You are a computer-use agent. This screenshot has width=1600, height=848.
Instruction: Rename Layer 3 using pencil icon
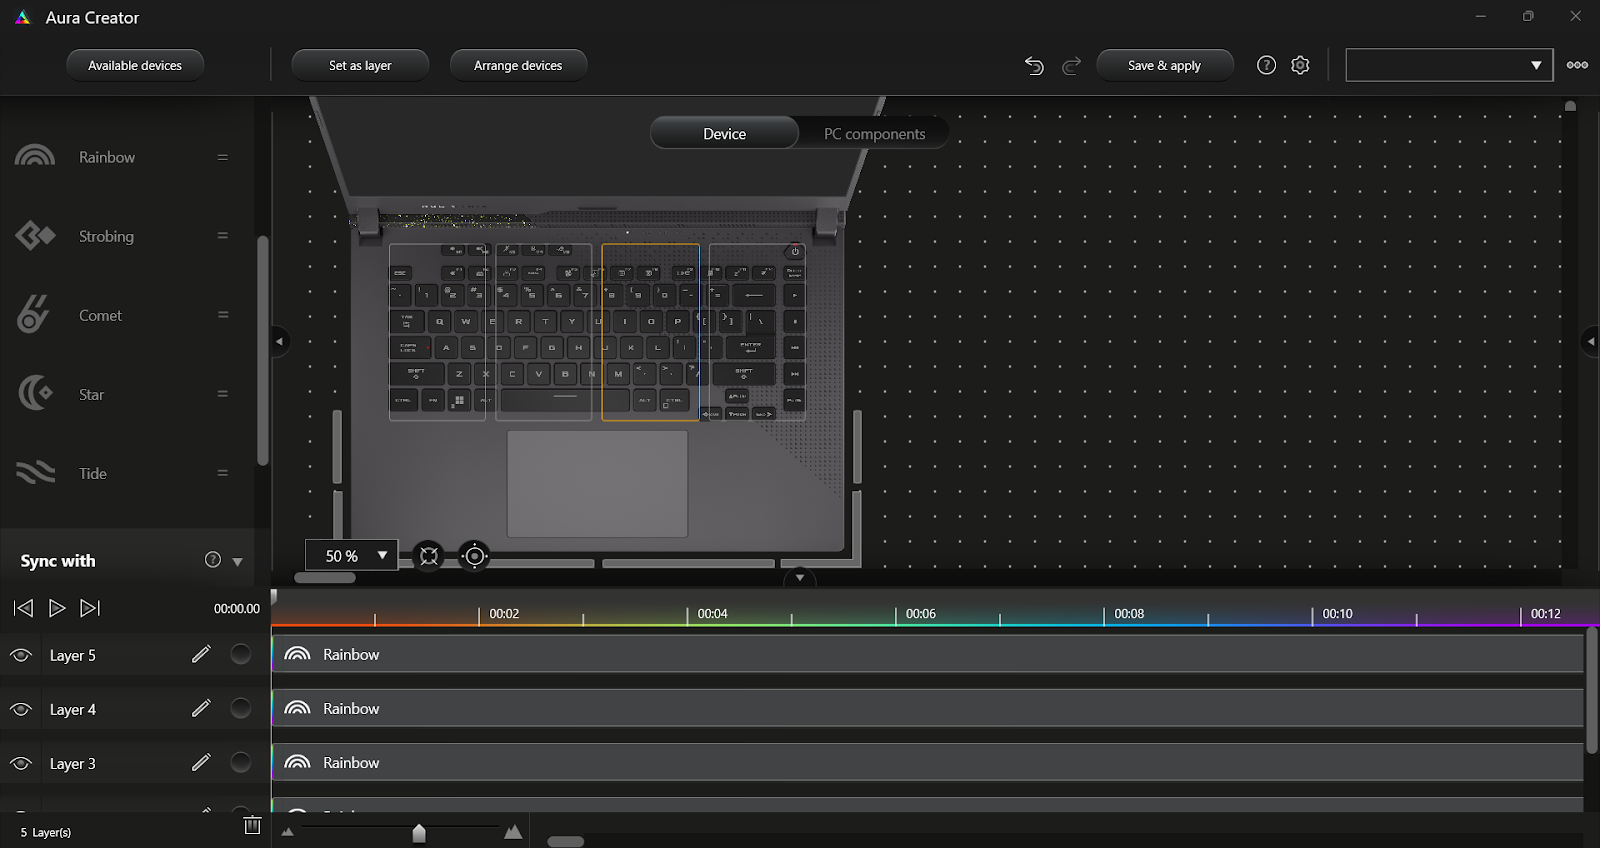coord(201,762)
